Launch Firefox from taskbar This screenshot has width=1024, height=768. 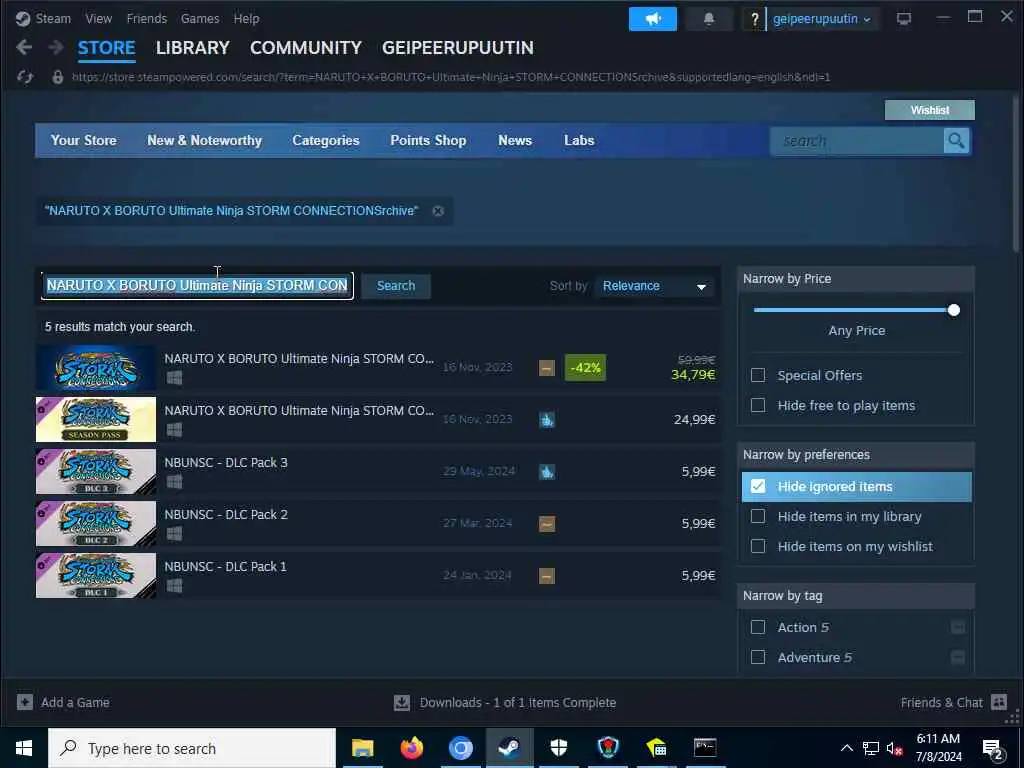click(411, 748)
